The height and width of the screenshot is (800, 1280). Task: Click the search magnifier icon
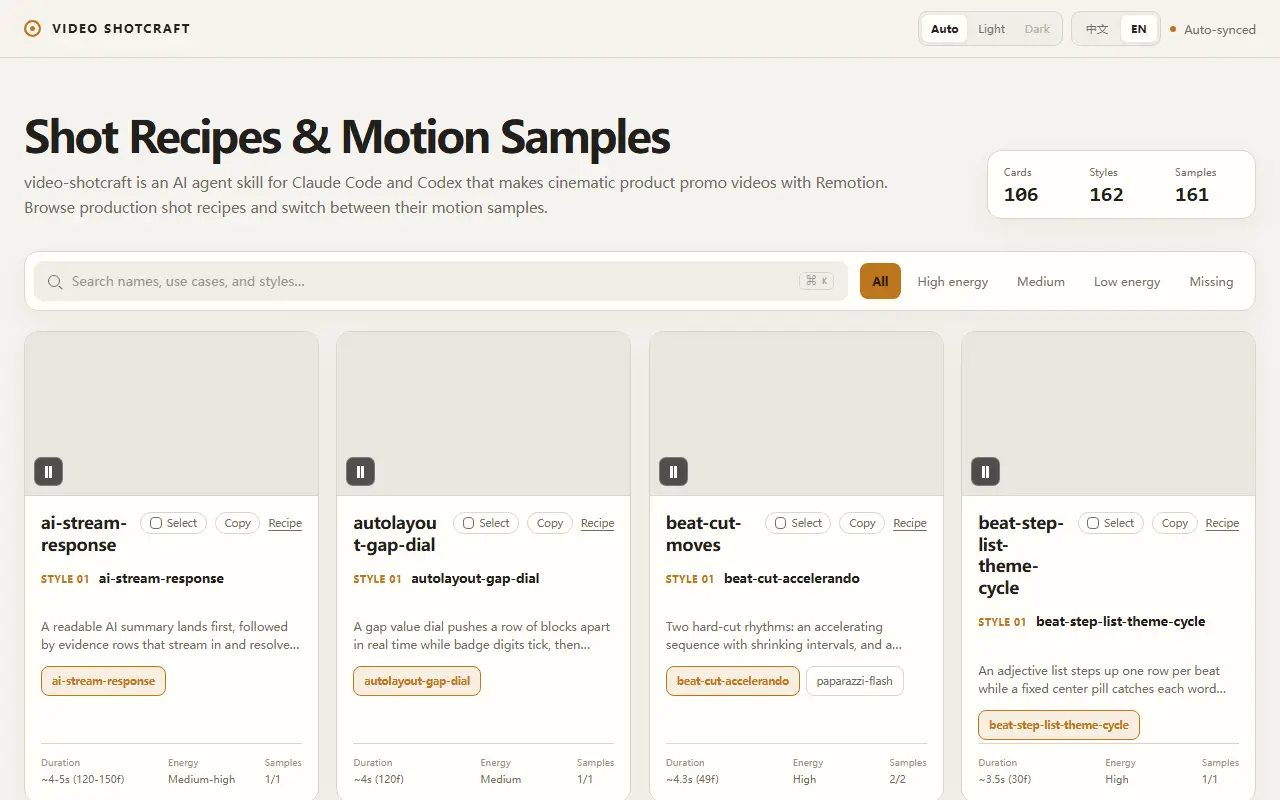click(x=55, y=282)
